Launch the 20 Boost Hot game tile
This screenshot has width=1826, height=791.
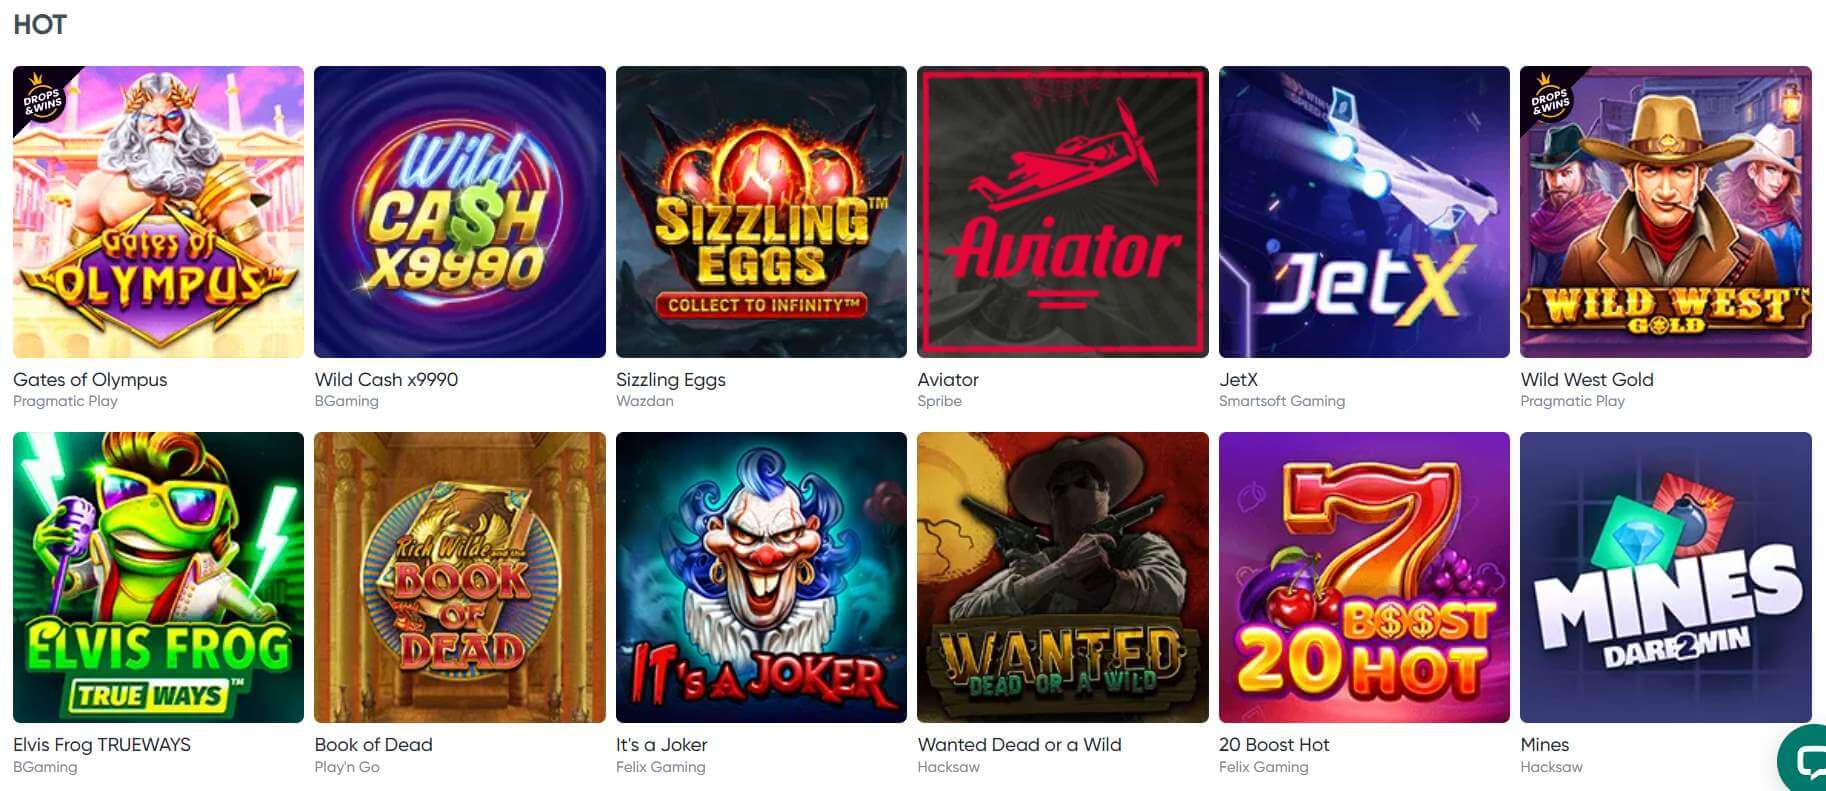(x=1364, y=577)
